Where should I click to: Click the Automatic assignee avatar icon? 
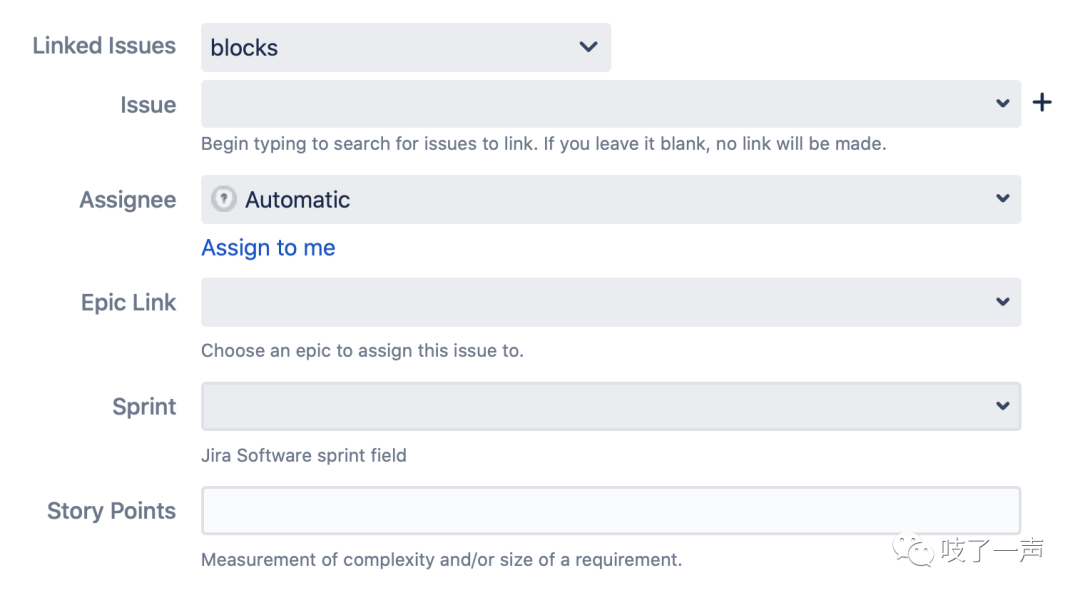click(223, 199)
